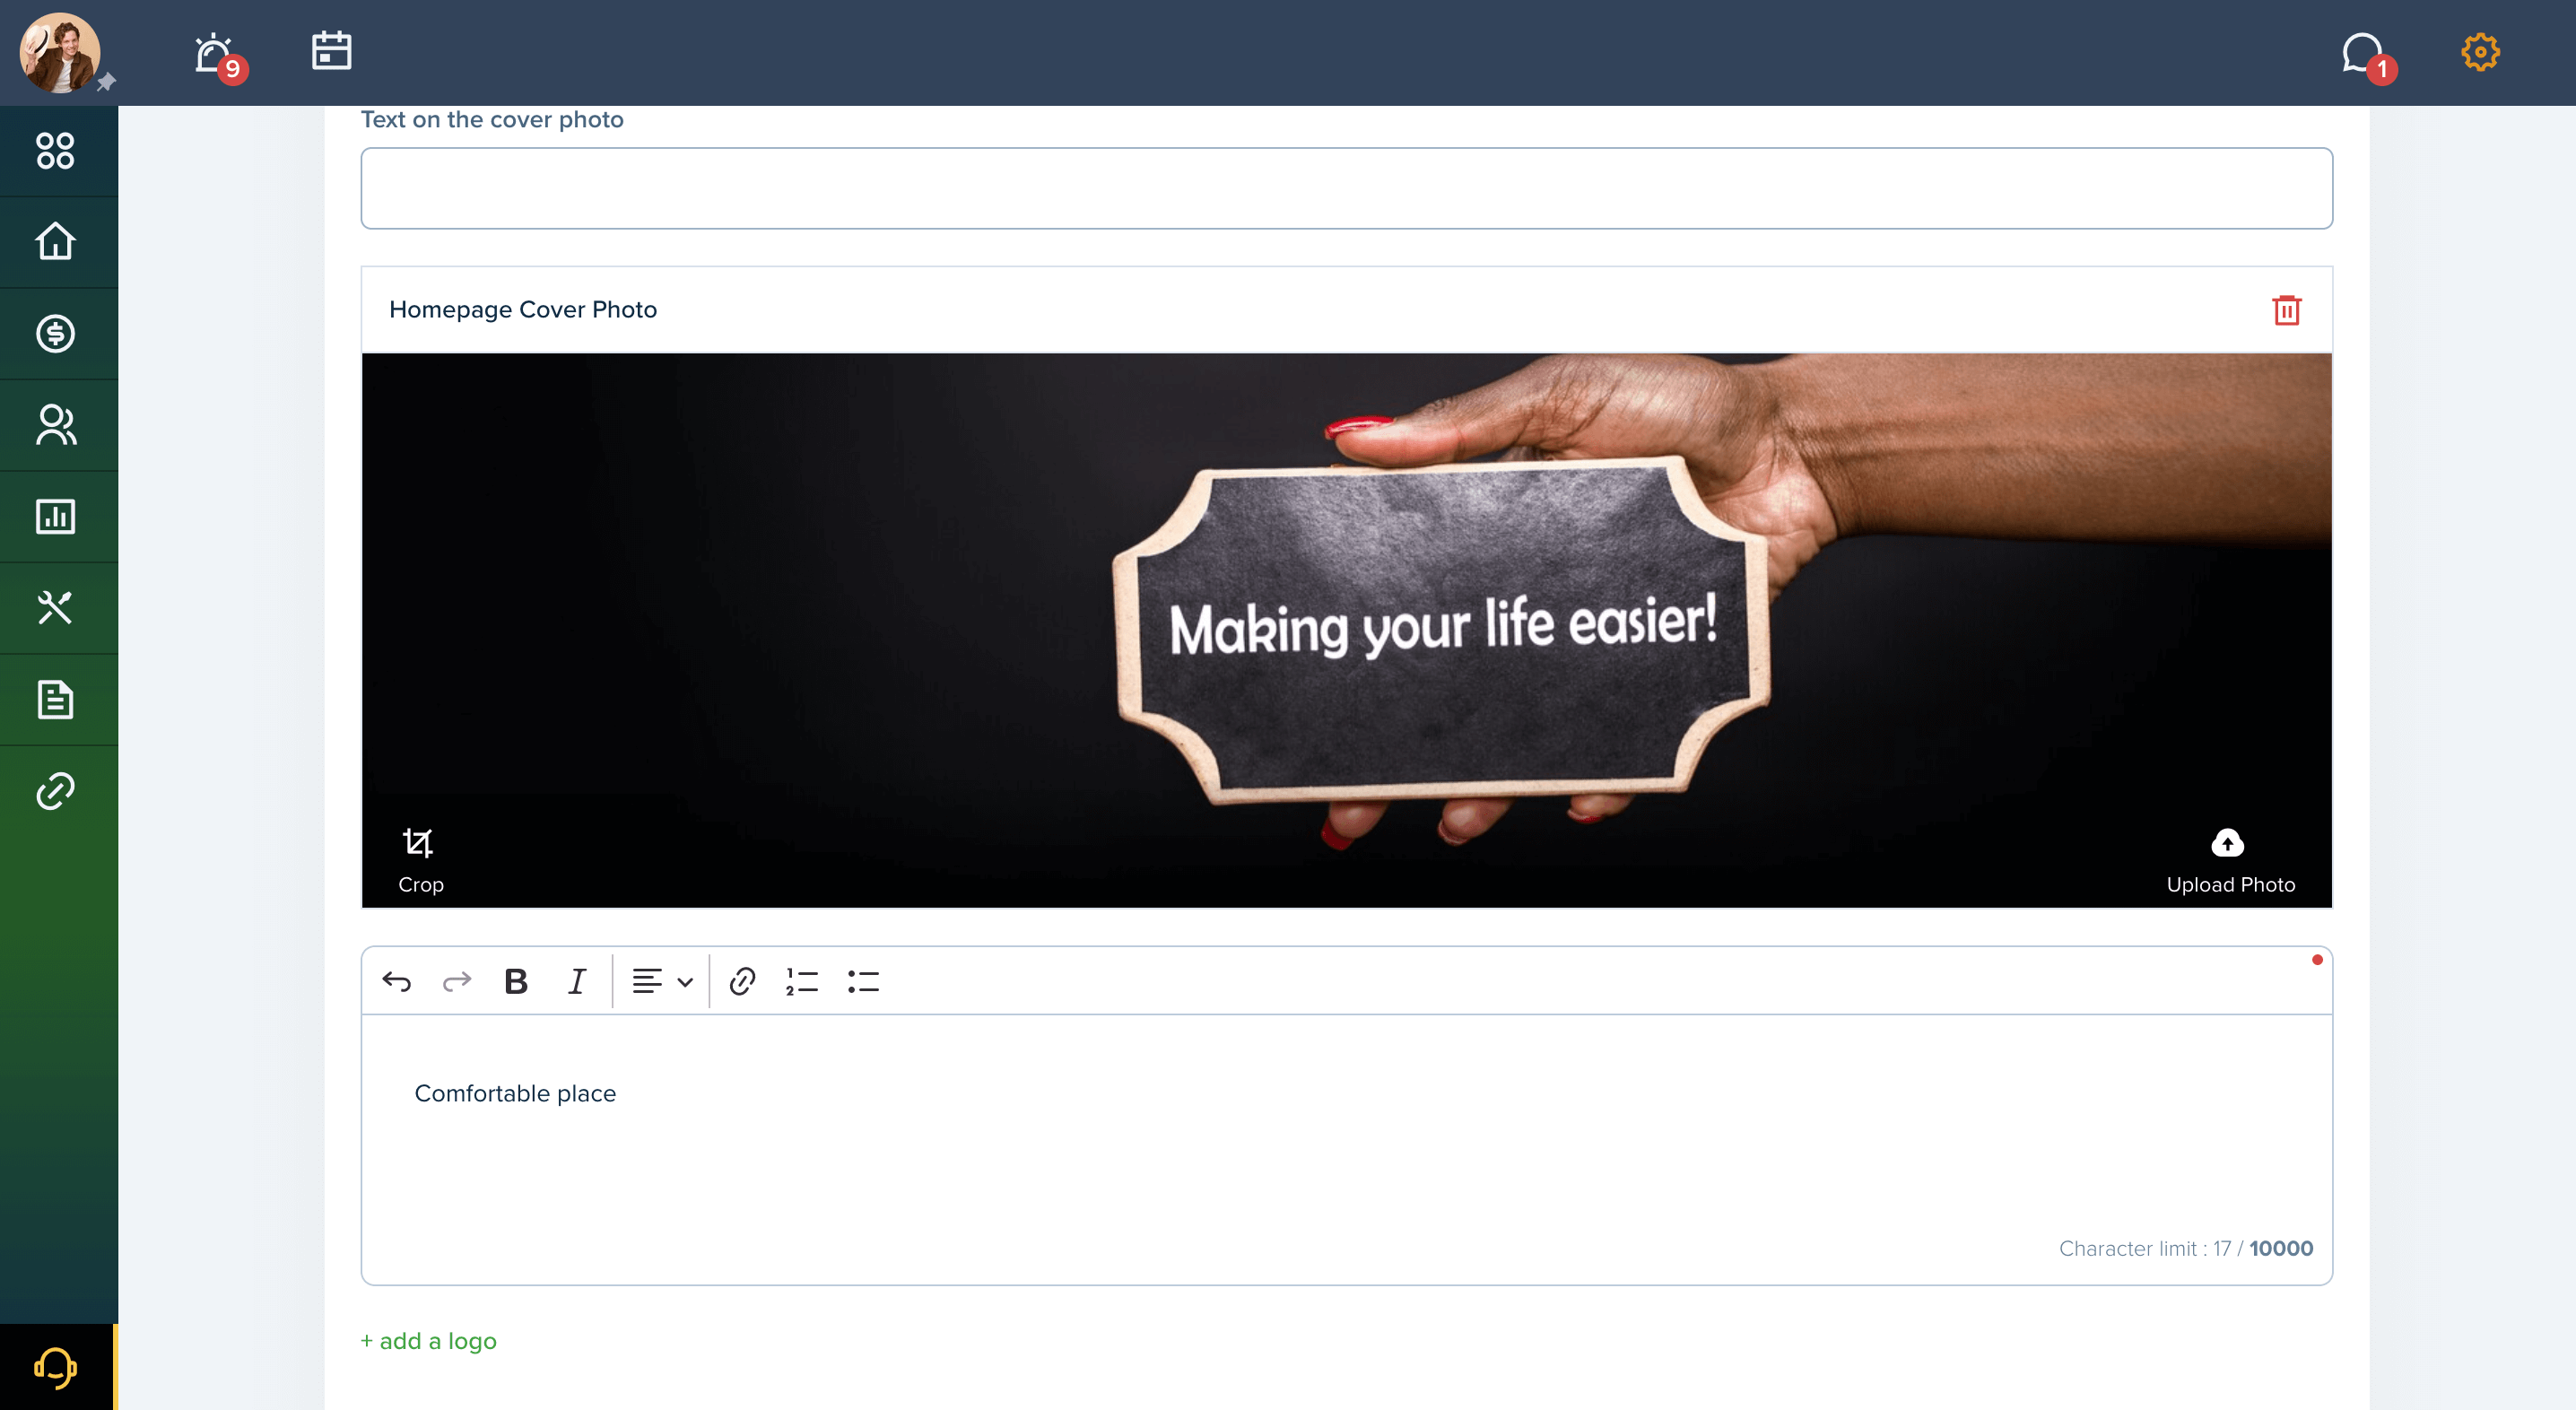The image size is (2576, 1410).
Task: Crop the cover photo
Action: [x=420, y=860]
